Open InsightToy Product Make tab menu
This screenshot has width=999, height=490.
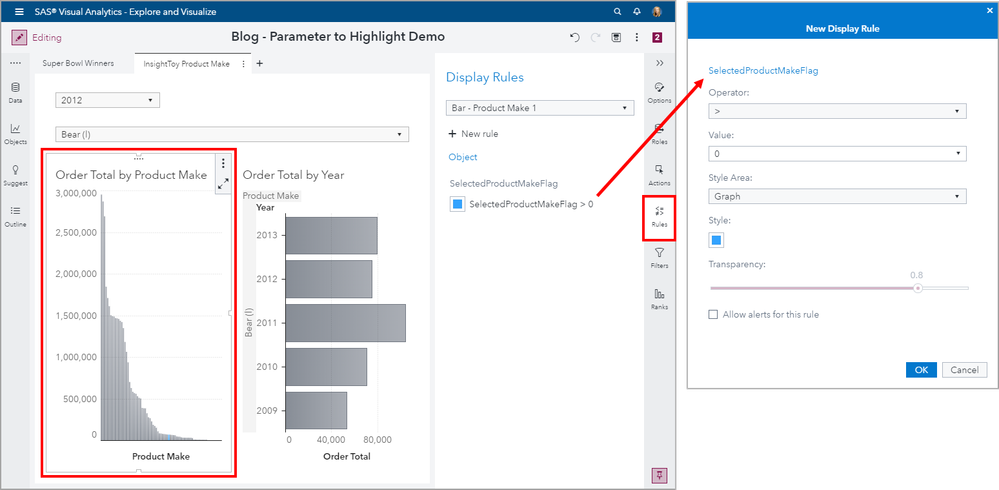(243, 64)
